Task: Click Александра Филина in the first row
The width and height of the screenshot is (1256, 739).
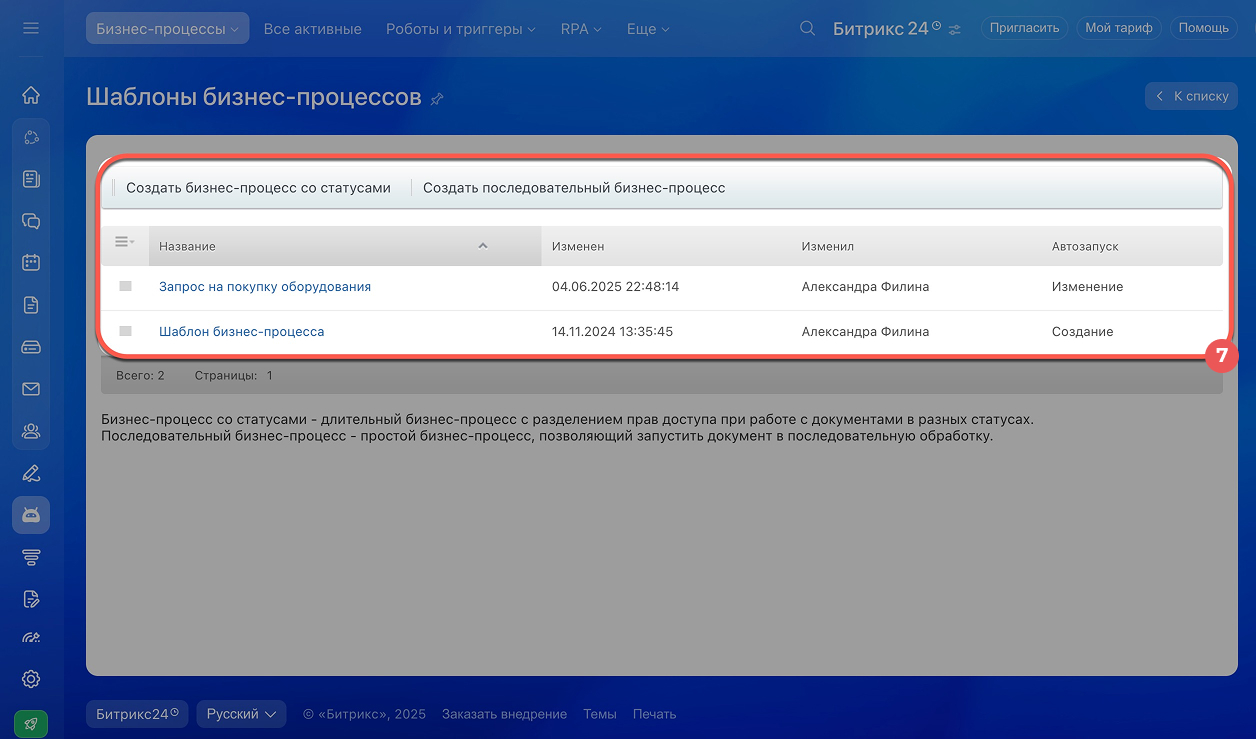Action: [x=865, y=286]
